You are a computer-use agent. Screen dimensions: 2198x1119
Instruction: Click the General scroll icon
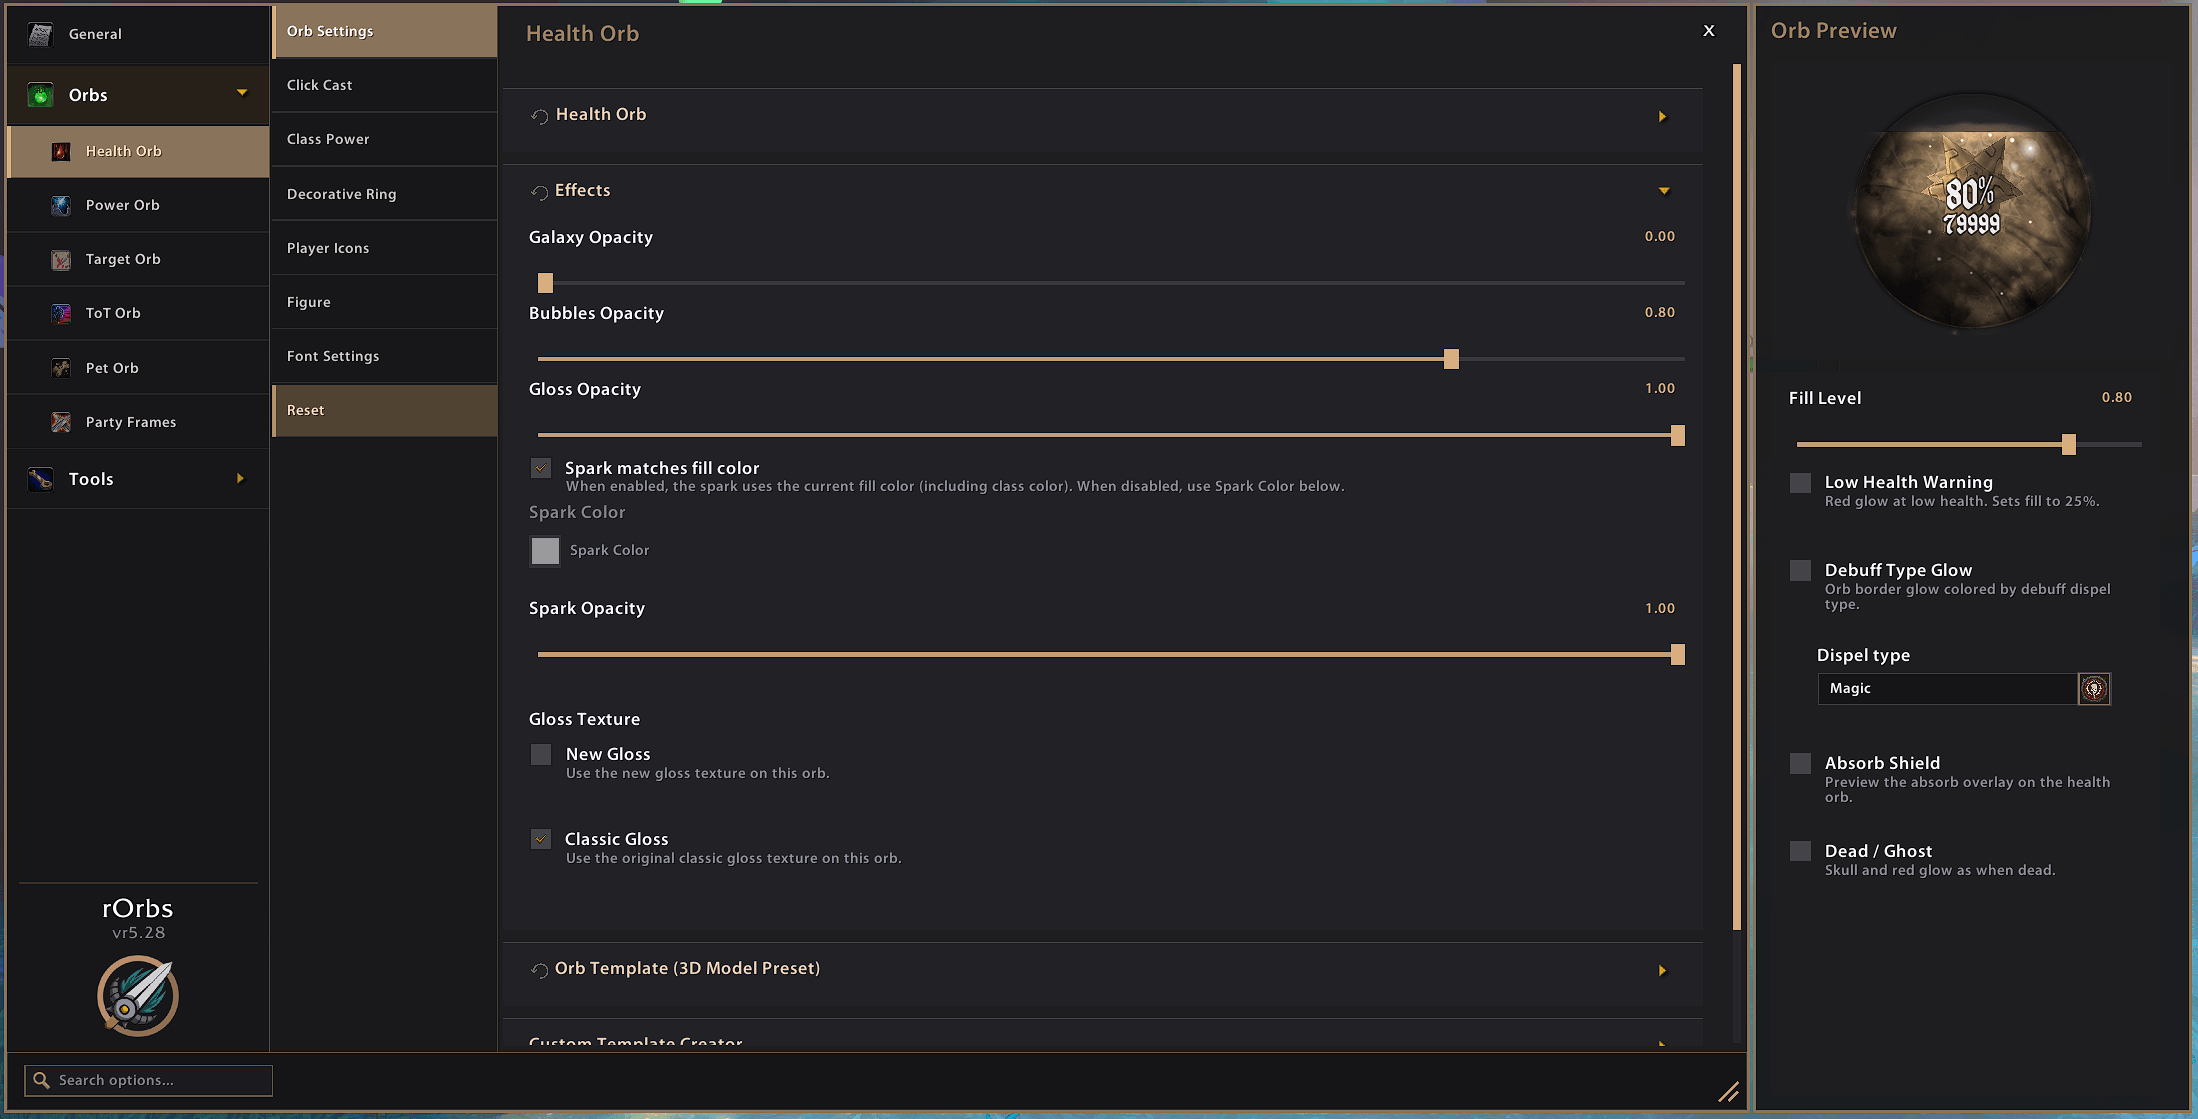[40, 35]
